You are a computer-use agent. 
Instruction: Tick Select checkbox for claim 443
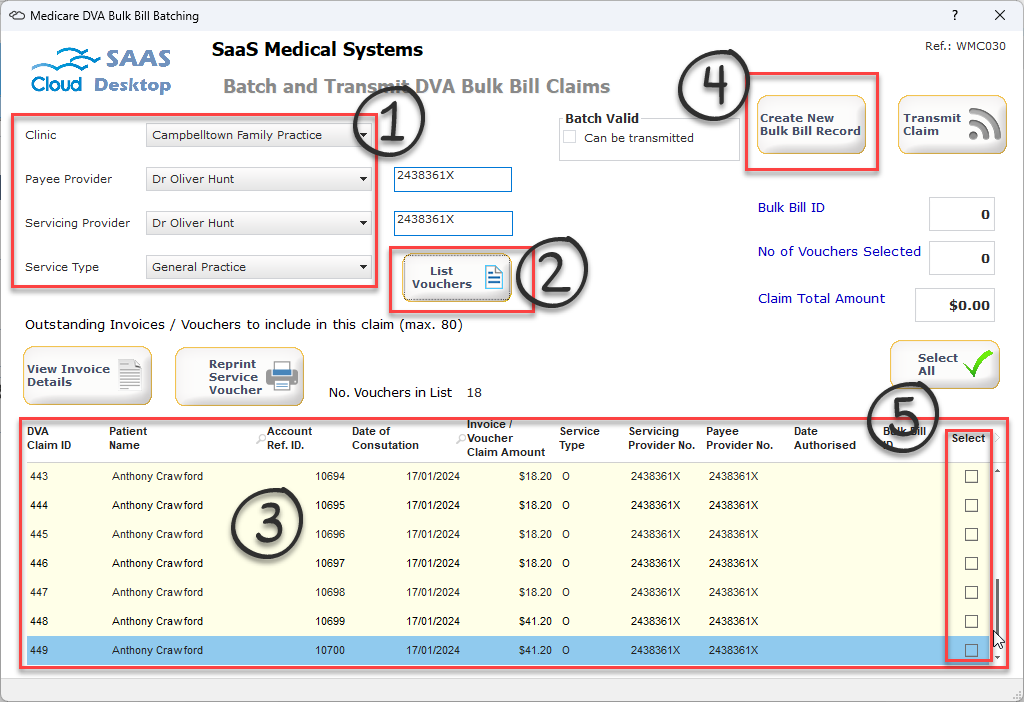click(971, 477)
